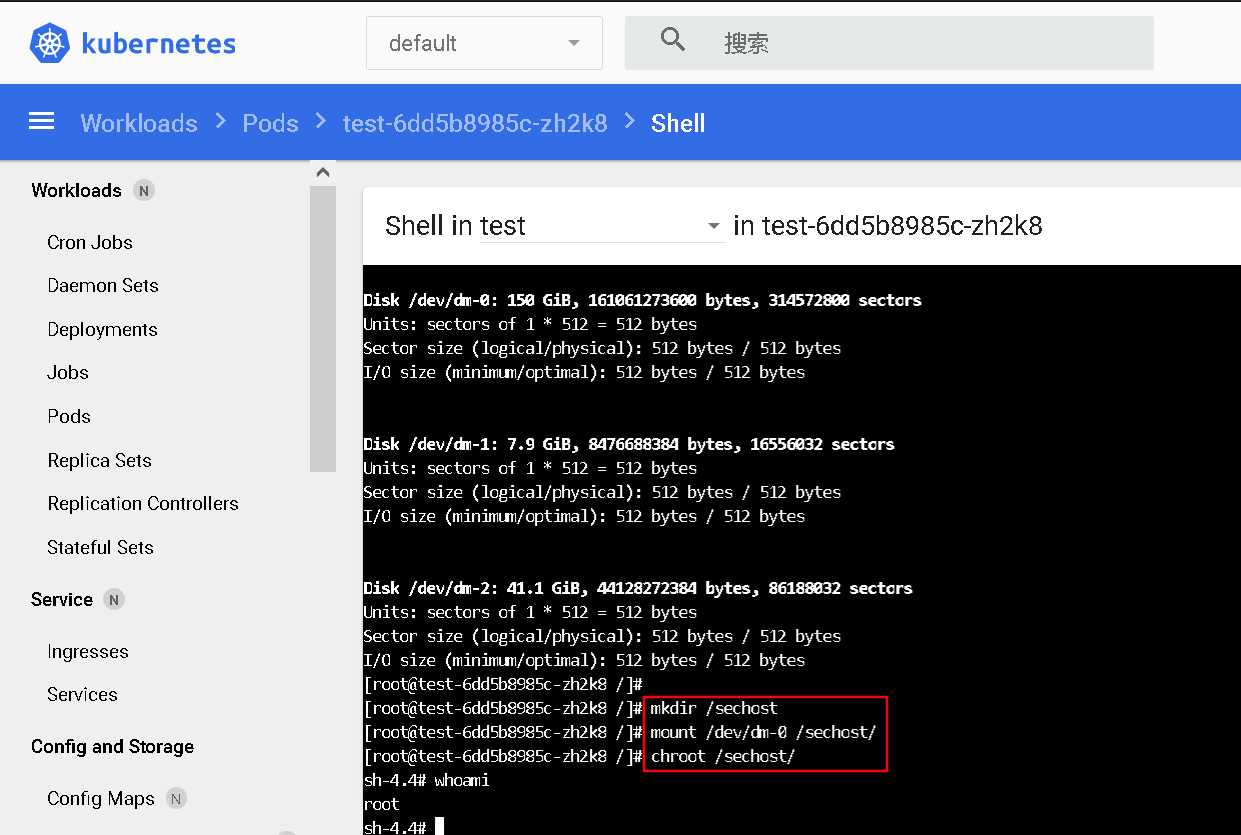Open Ingresses in the sidebar

[88, 652]
